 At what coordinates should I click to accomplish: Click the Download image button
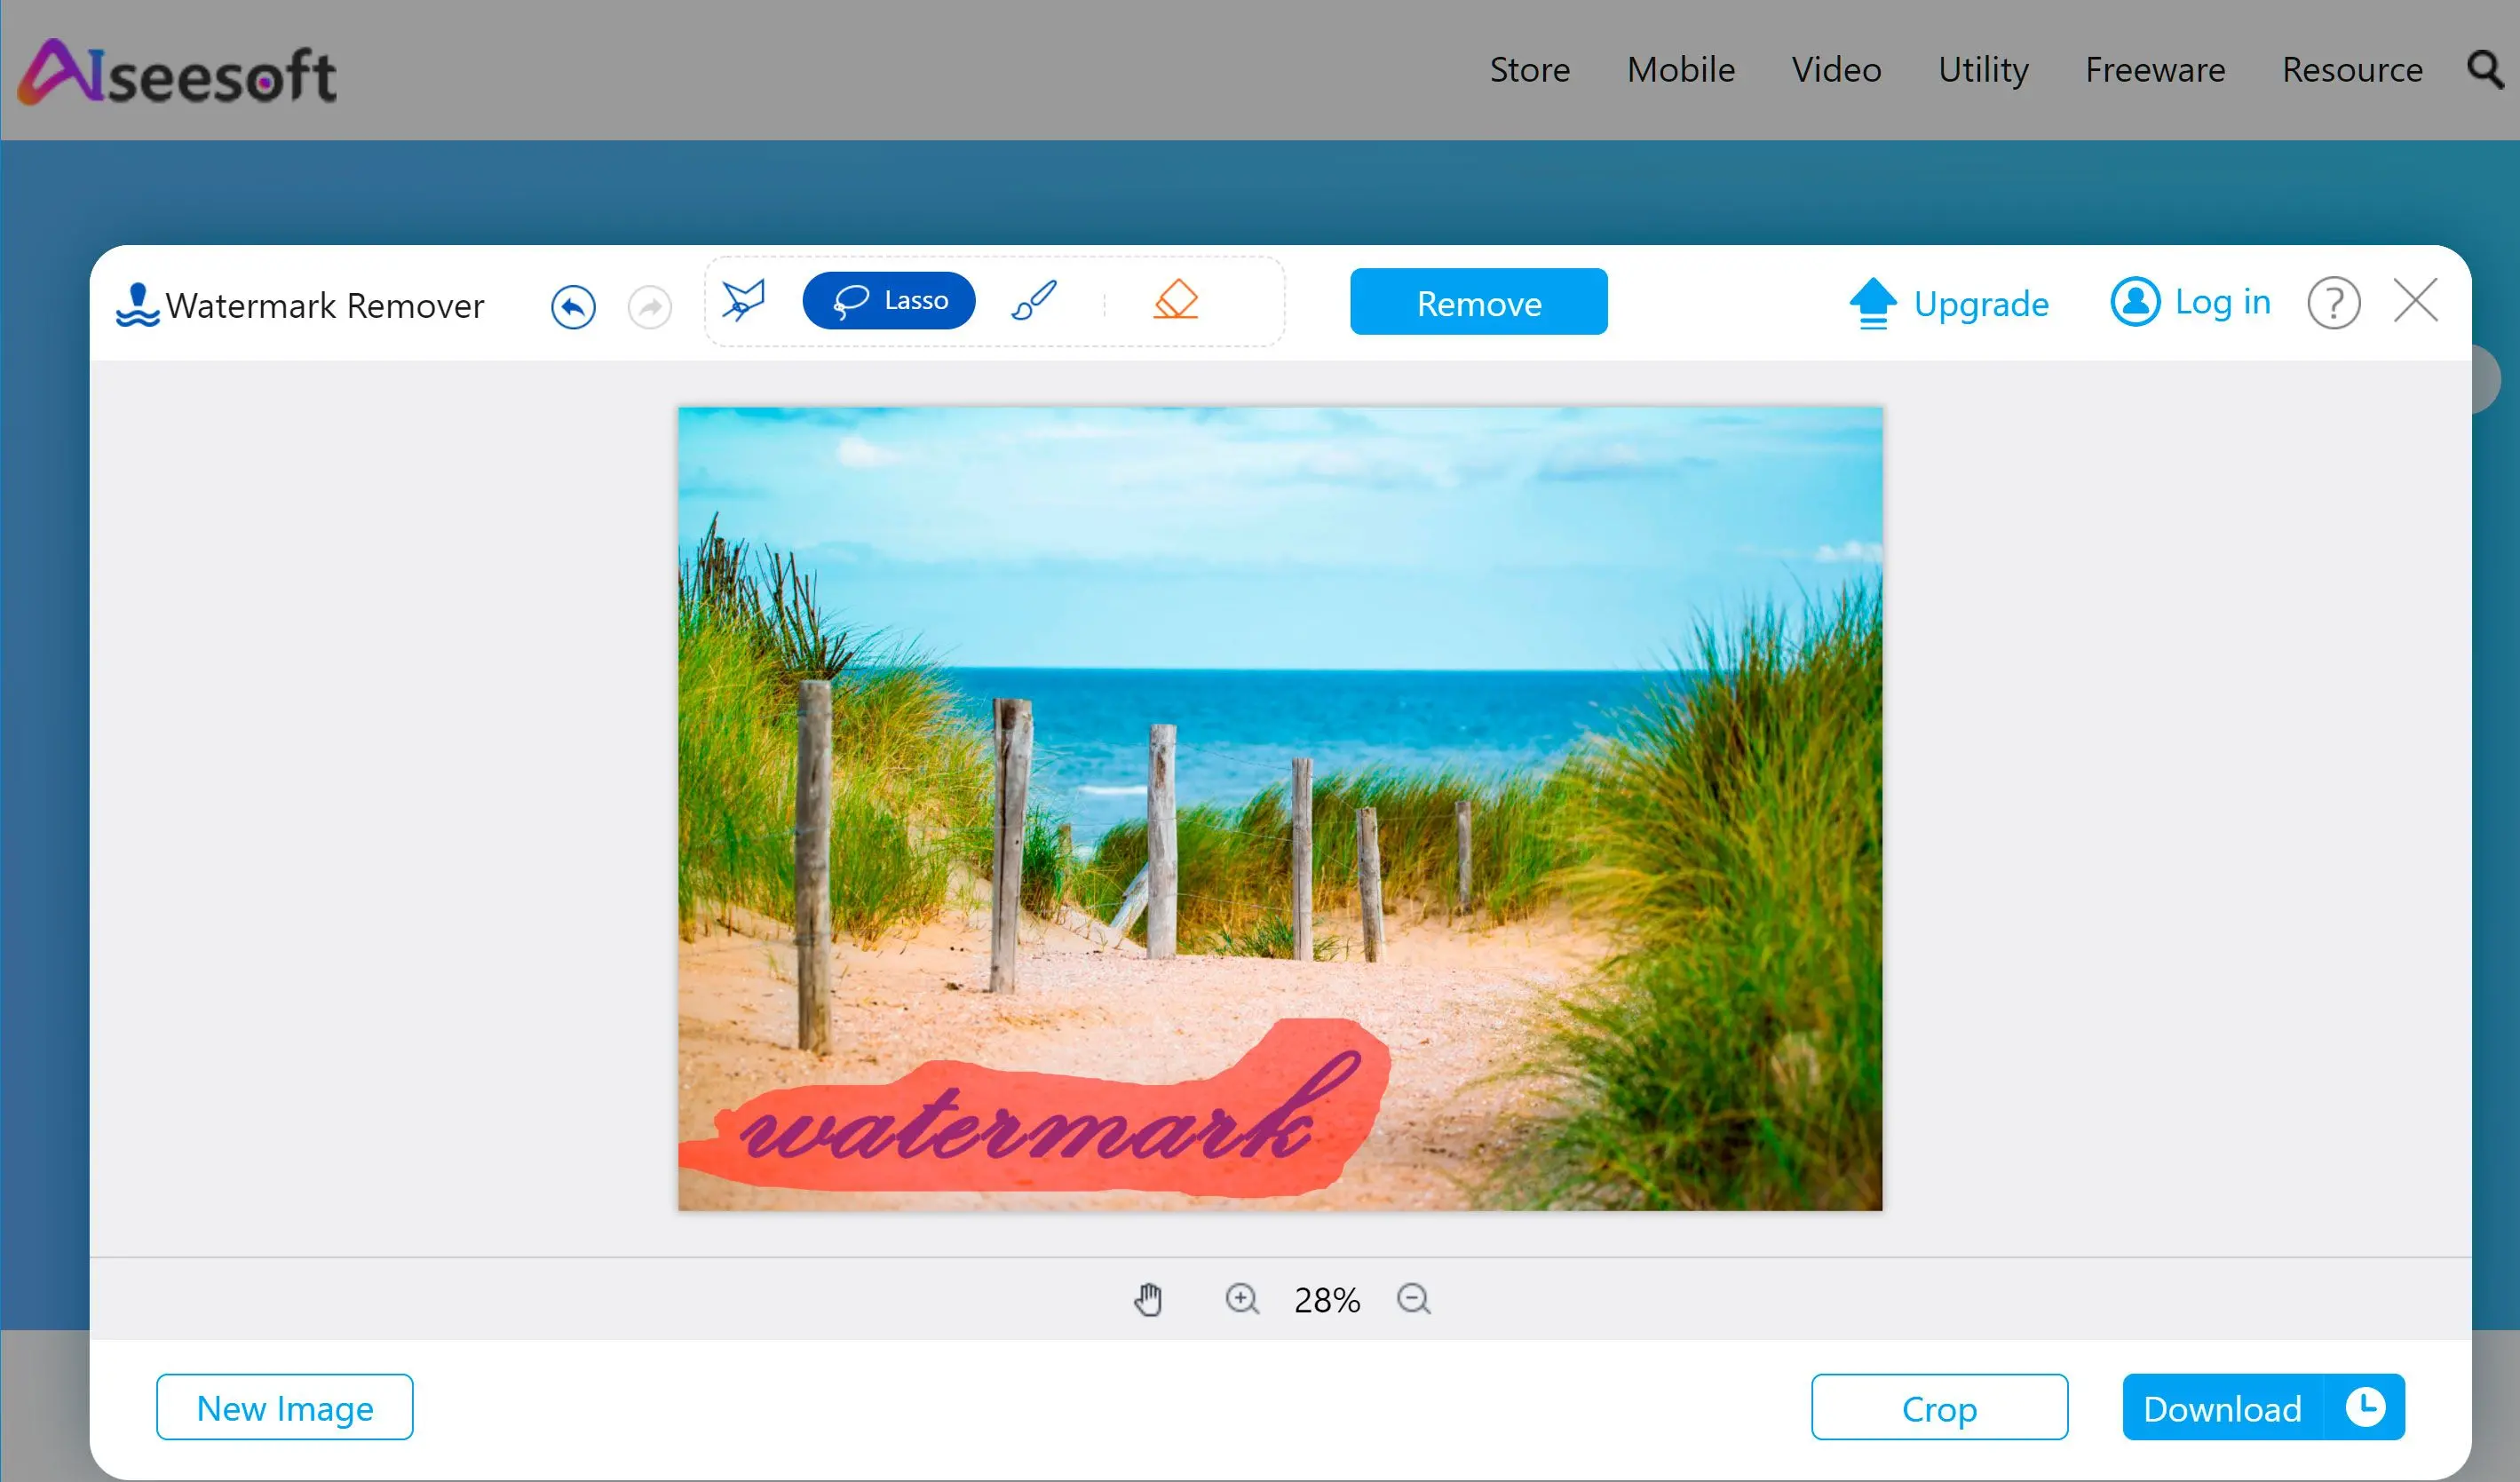tap(2262, 1408)
